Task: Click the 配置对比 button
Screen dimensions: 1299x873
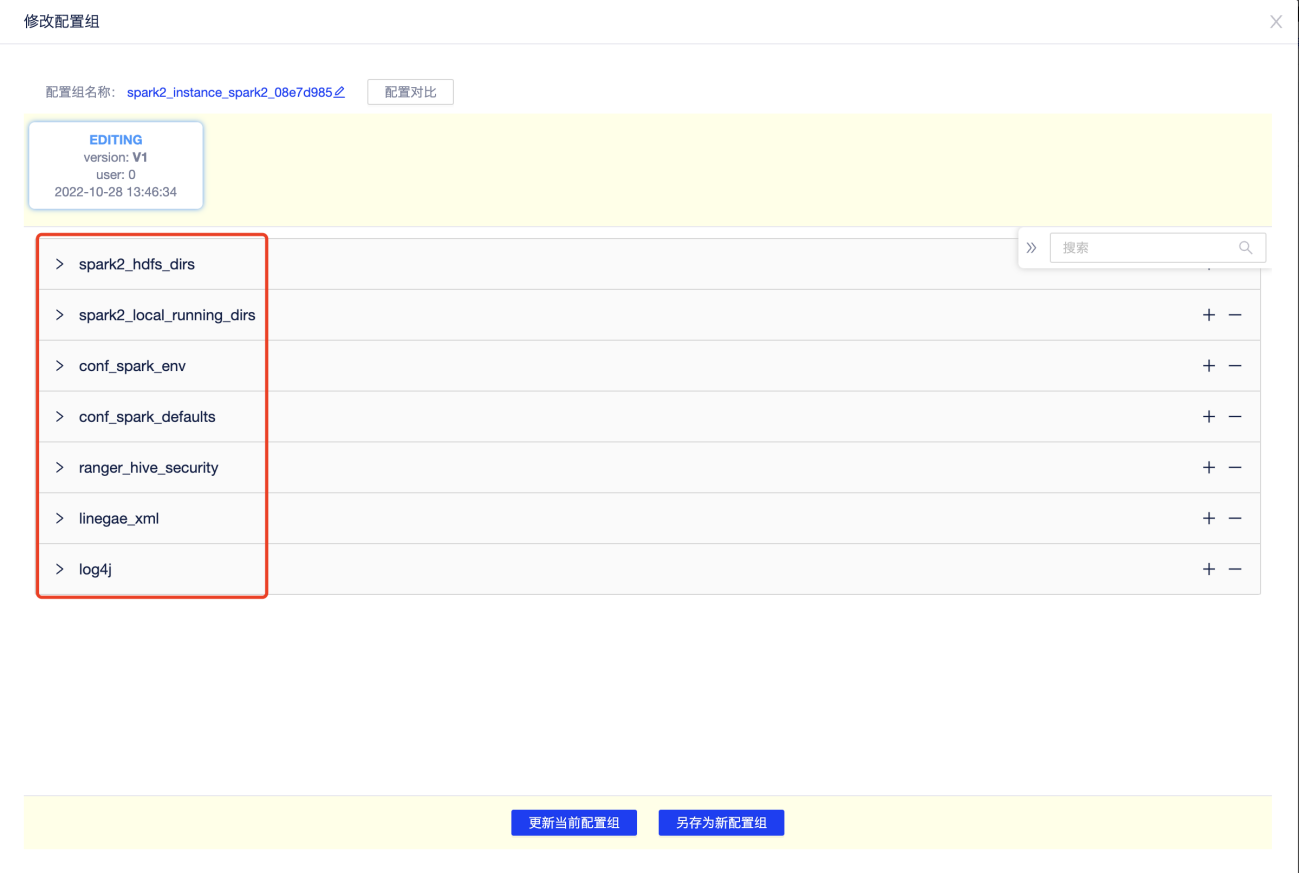Action: (410, 92)
